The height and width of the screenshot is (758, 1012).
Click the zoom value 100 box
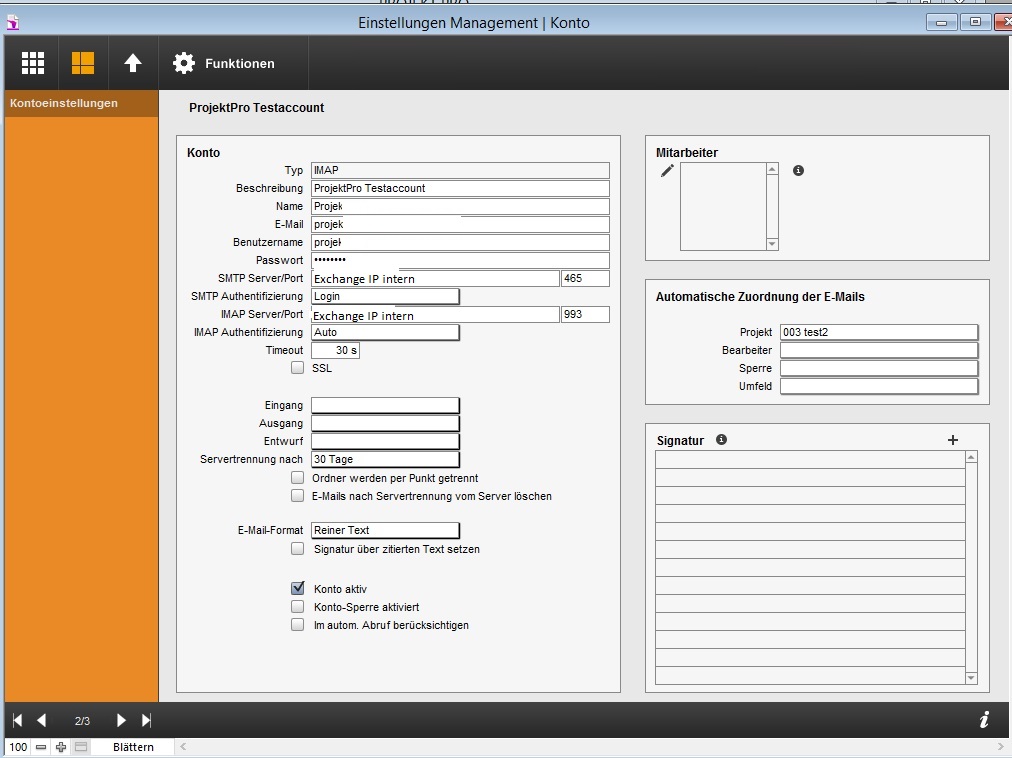coord(18,747)
